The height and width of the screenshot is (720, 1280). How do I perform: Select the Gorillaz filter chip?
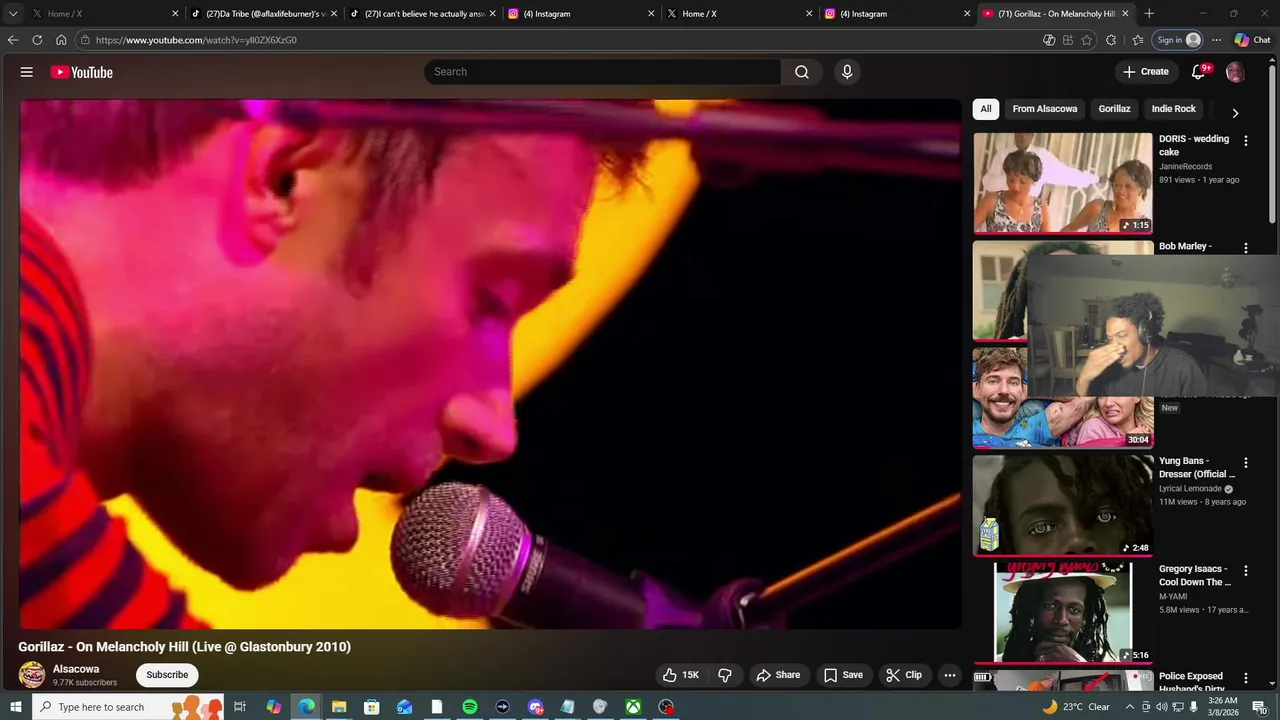click(1115, 109)
